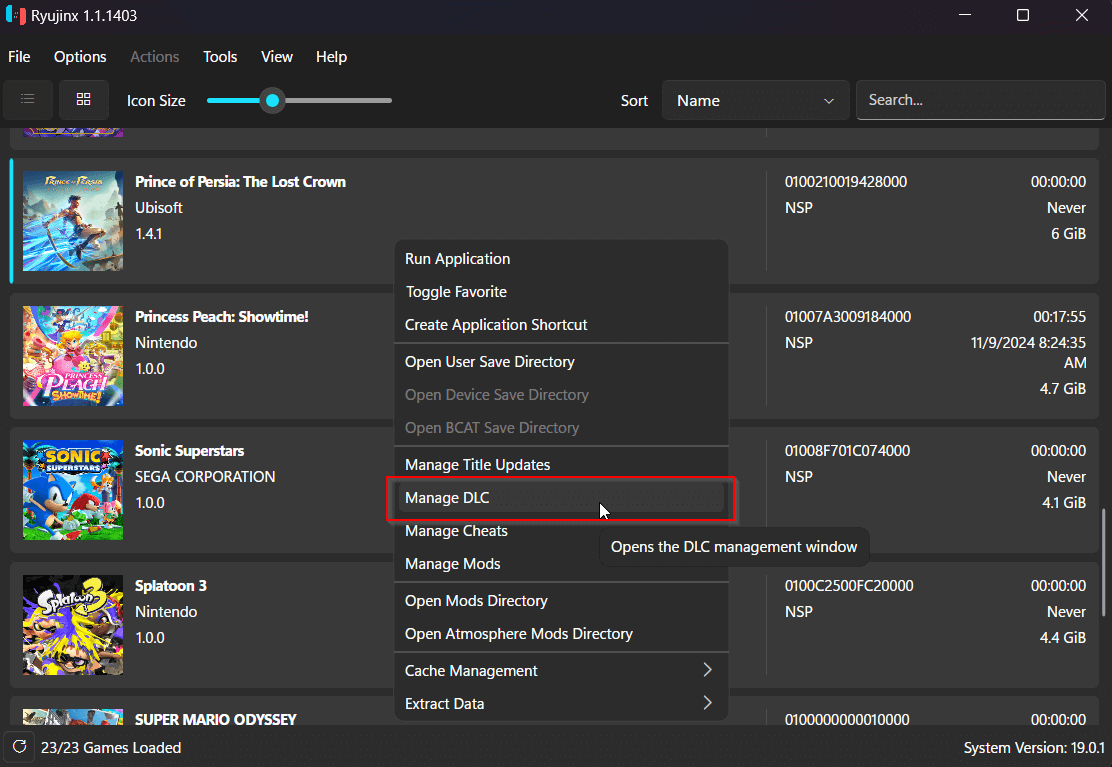1112x767 pixels.
Task: Open the Help menu
Action: pyautogui.click(x=331, y=57)
